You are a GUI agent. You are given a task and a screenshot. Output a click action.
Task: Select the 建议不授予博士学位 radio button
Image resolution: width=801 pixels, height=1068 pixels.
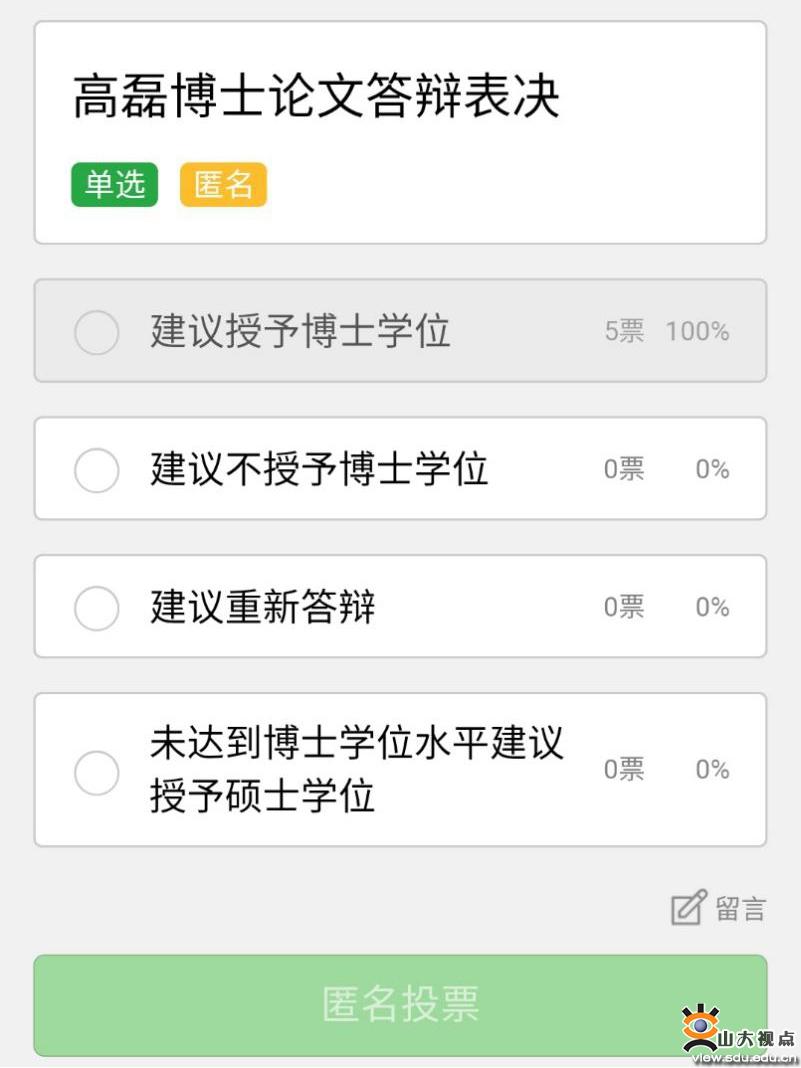click(x=96, y=470)
